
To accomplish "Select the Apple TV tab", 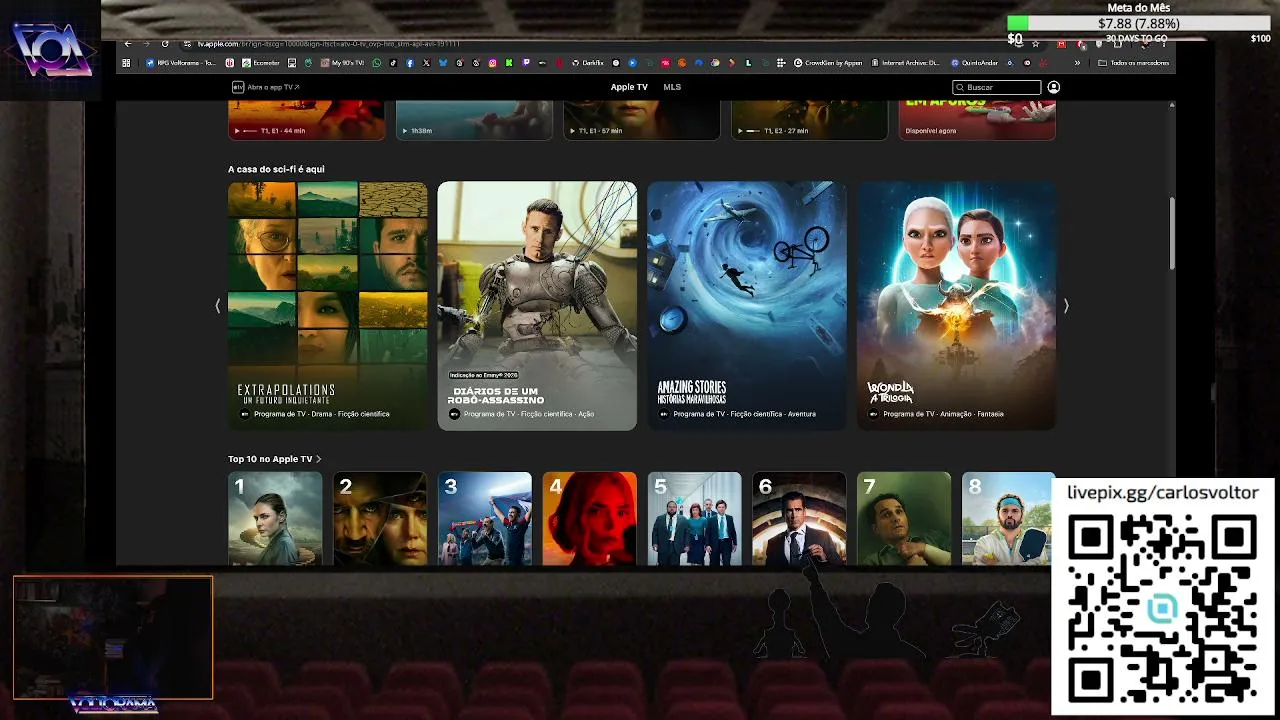I will point(629,87).
